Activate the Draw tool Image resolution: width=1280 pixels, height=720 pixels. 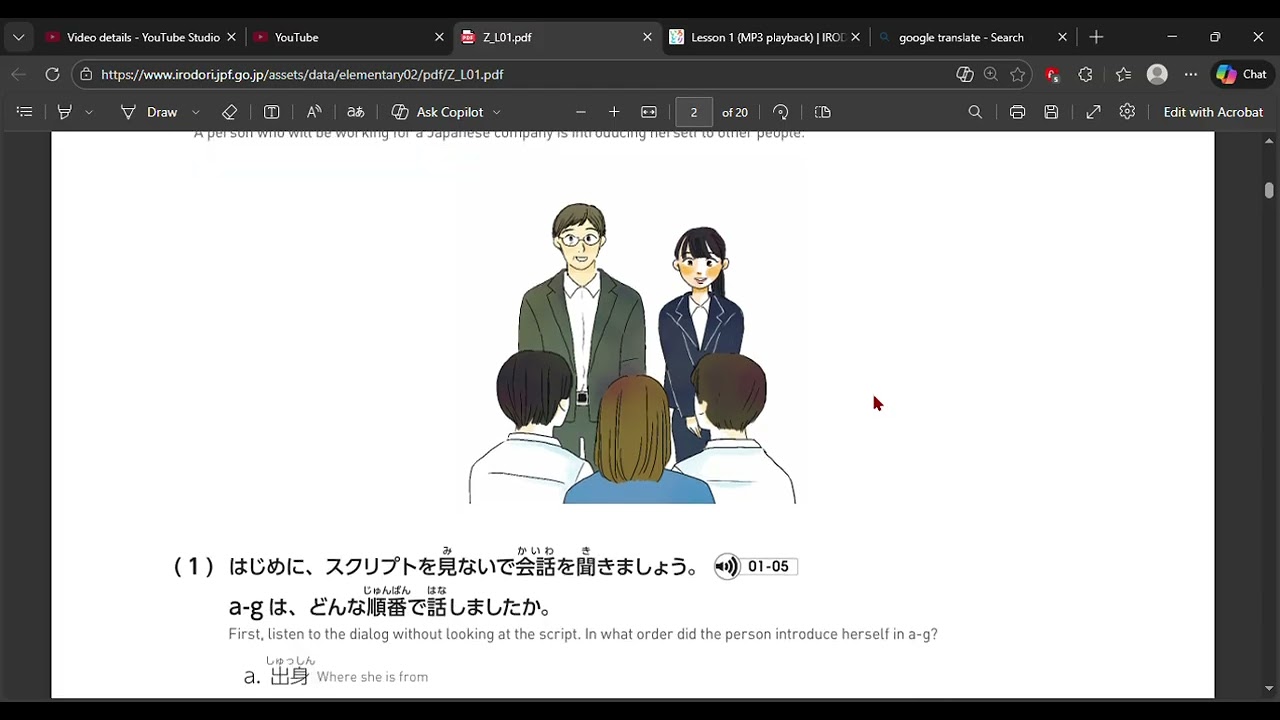[x=148, y=112]
